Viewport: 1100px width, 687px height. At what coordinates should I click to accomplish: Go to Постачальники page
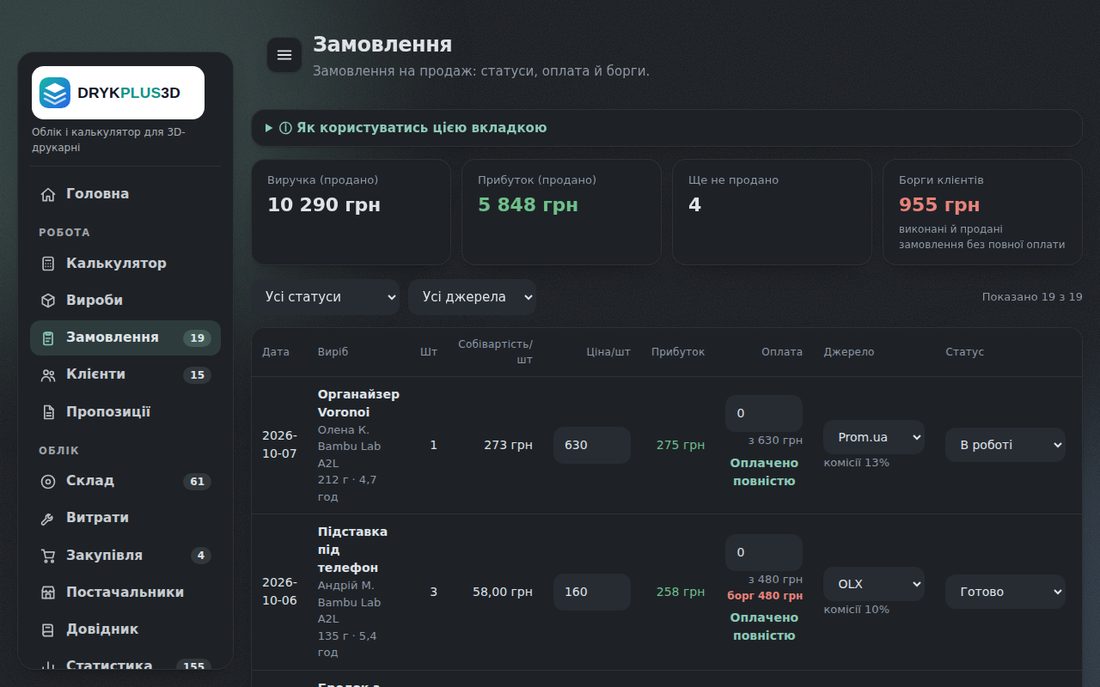tap(126, 592)
